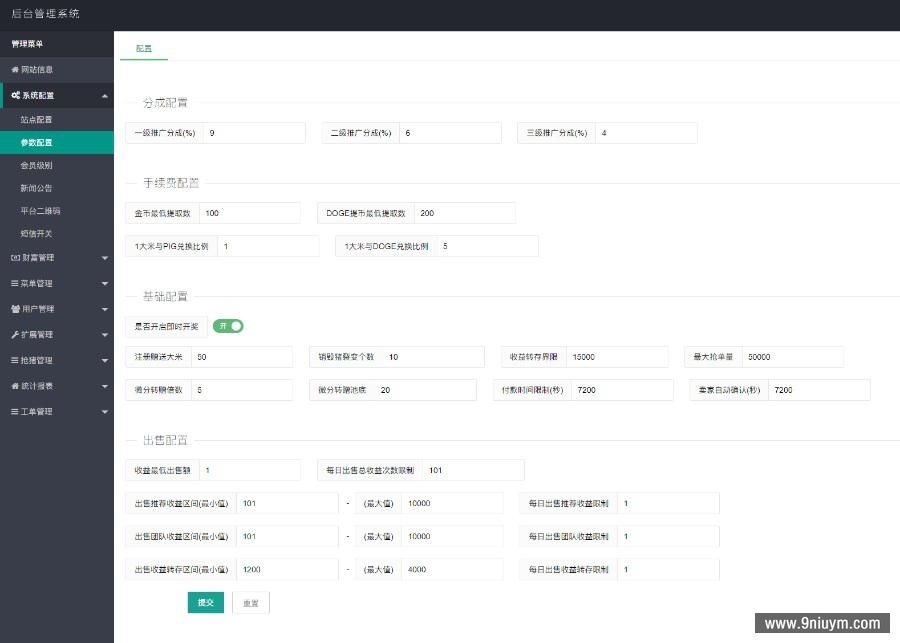Switch to the 配置 tab
Image resolution: width=900 pixels, height=643 pixels.
point(143,47)
